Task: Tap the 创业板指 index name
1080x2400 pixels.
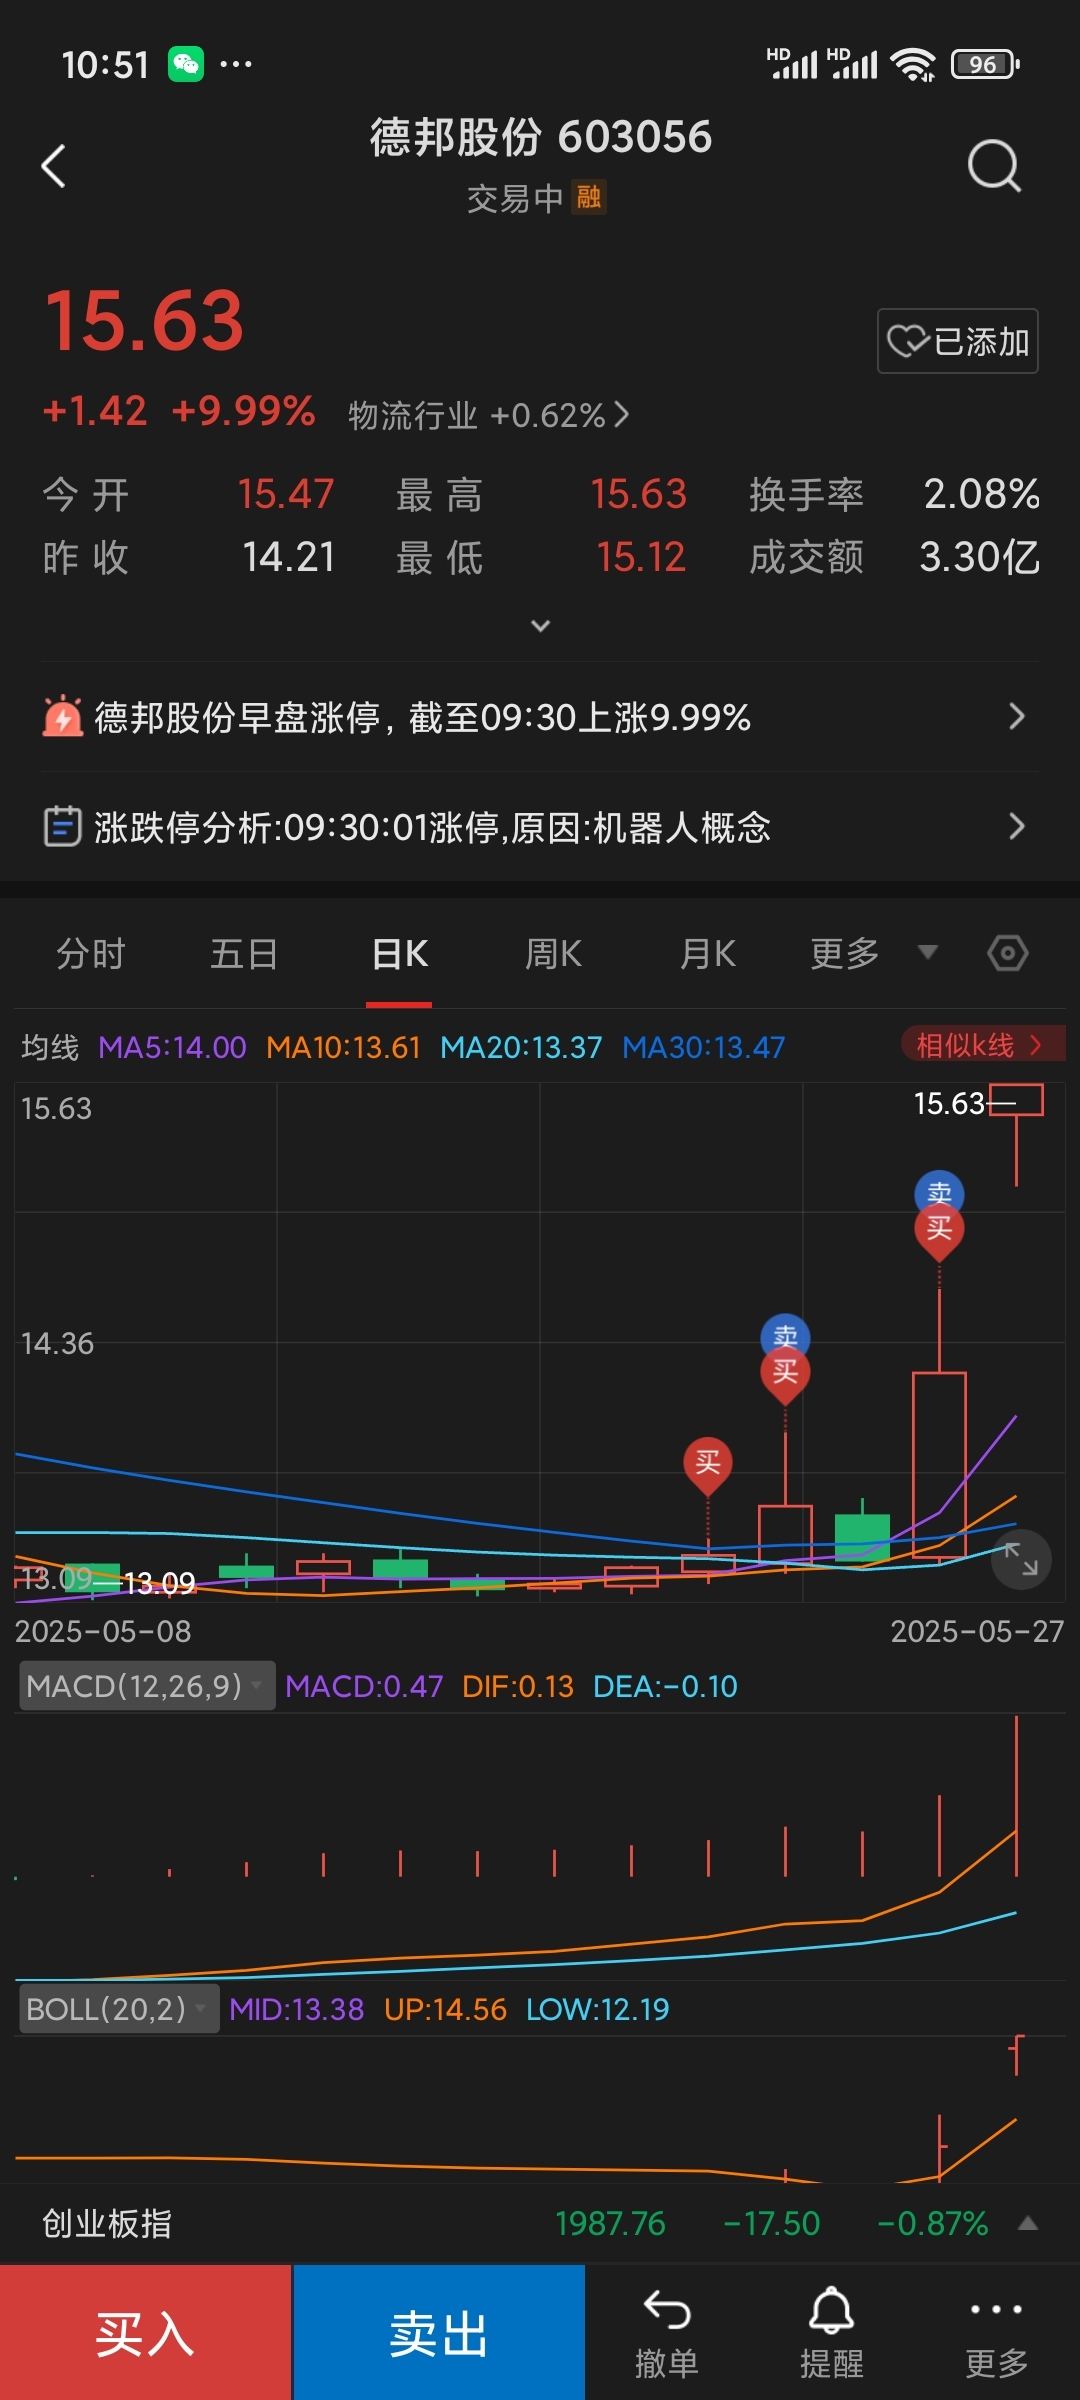Action: pos(107,2224)
